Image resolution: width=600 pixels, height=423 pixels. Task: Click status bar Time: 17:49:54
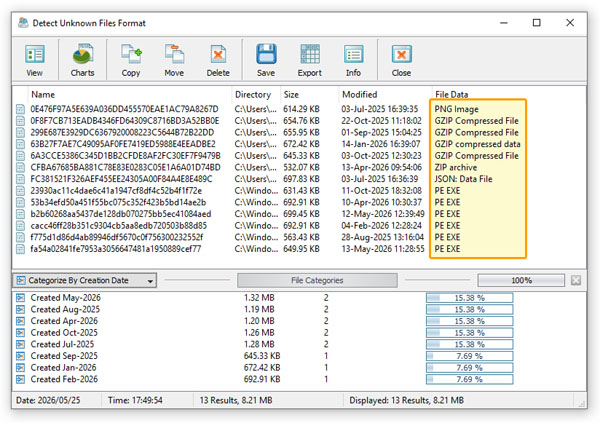135,401
